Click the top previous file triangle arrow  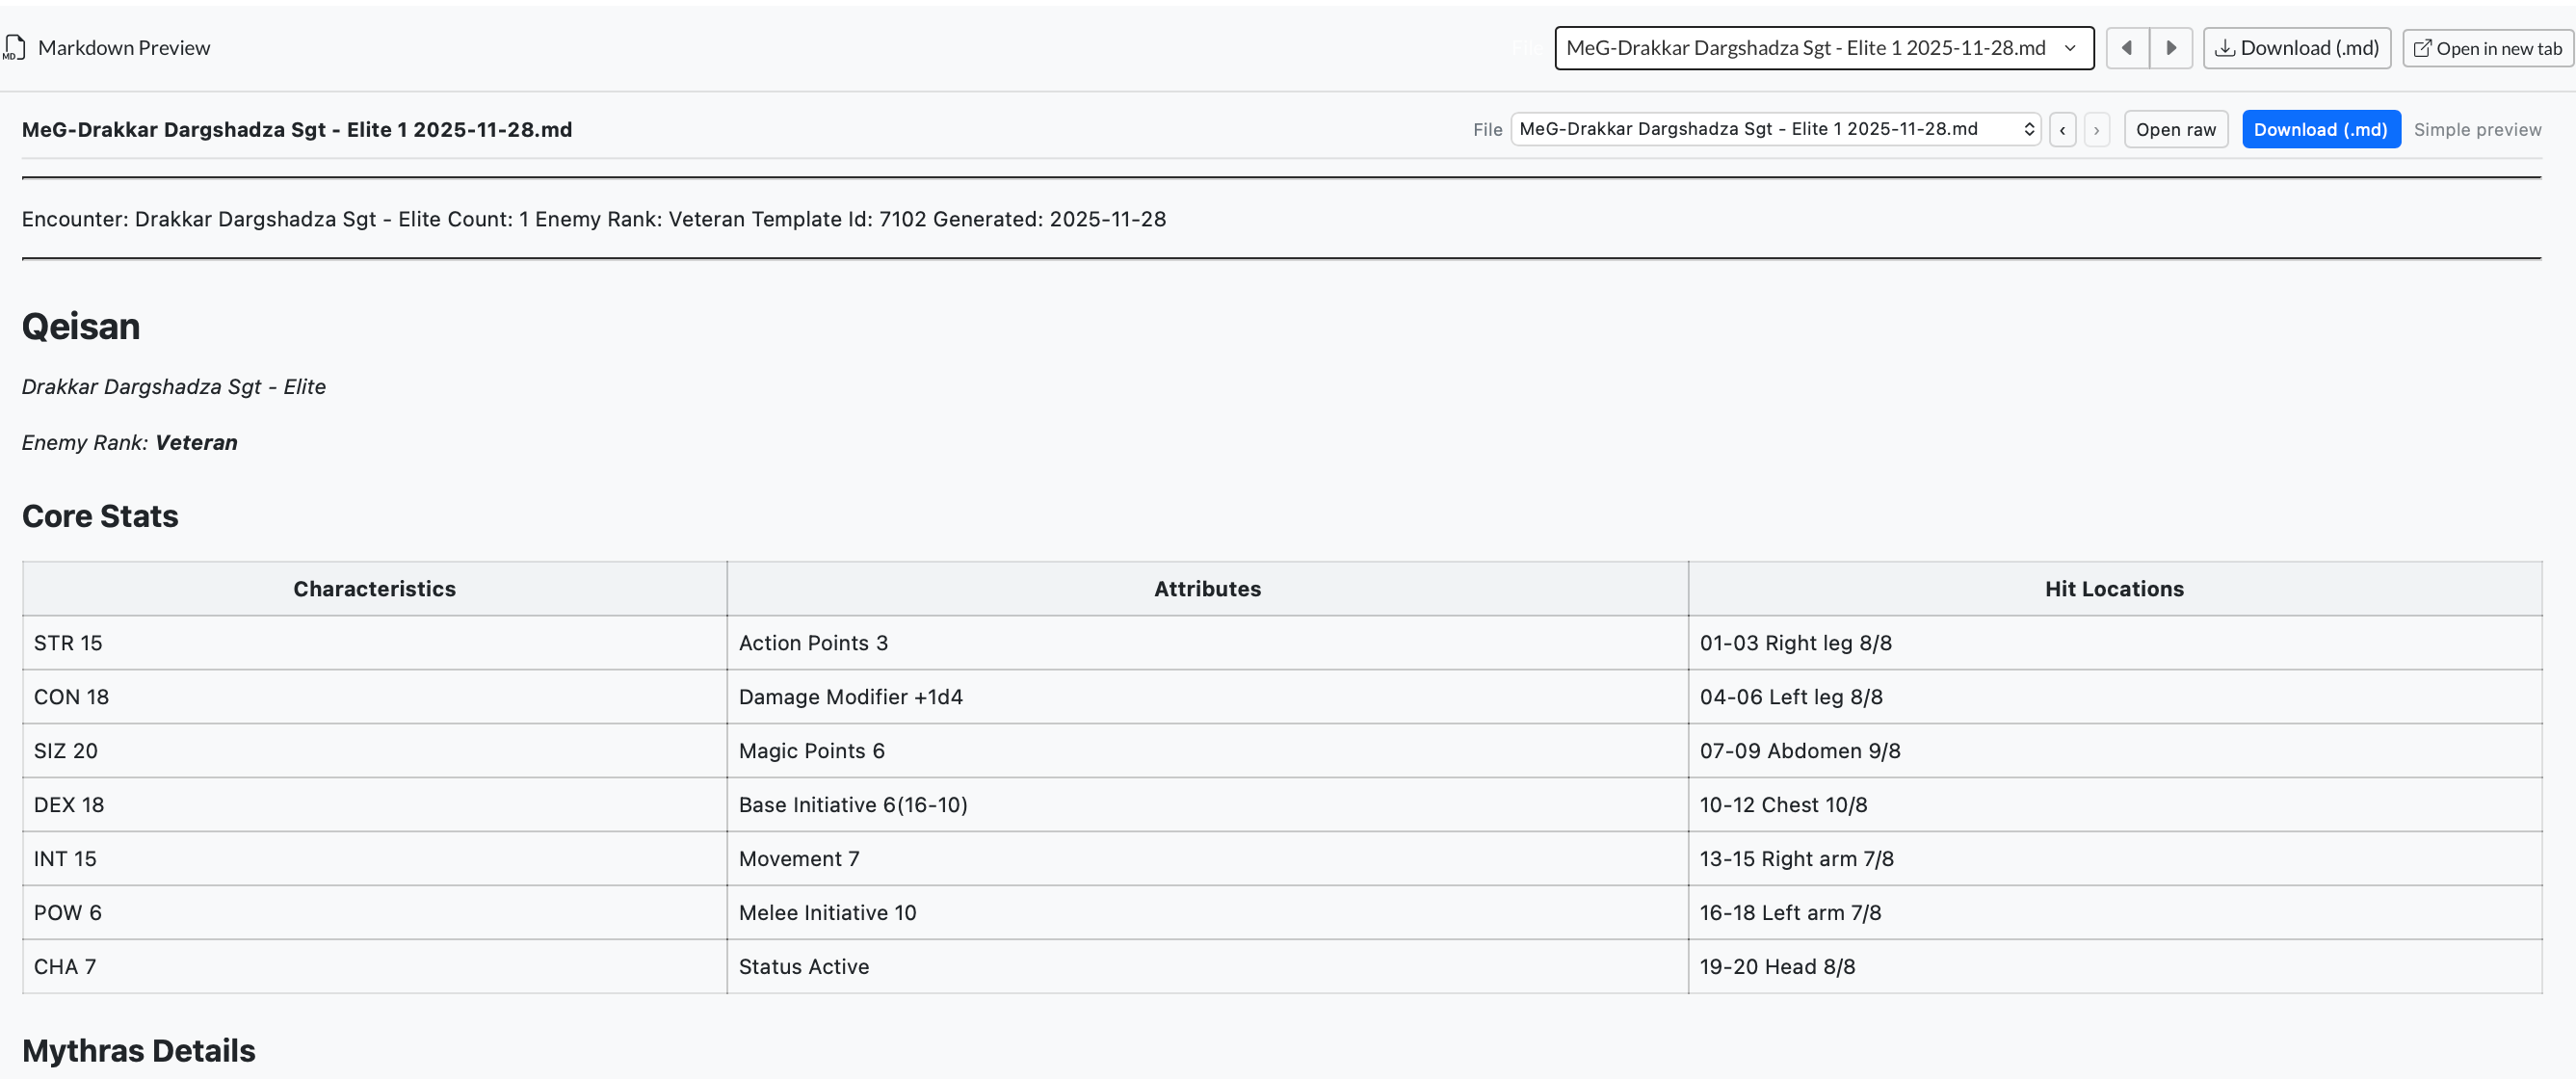click(2127, 47)
